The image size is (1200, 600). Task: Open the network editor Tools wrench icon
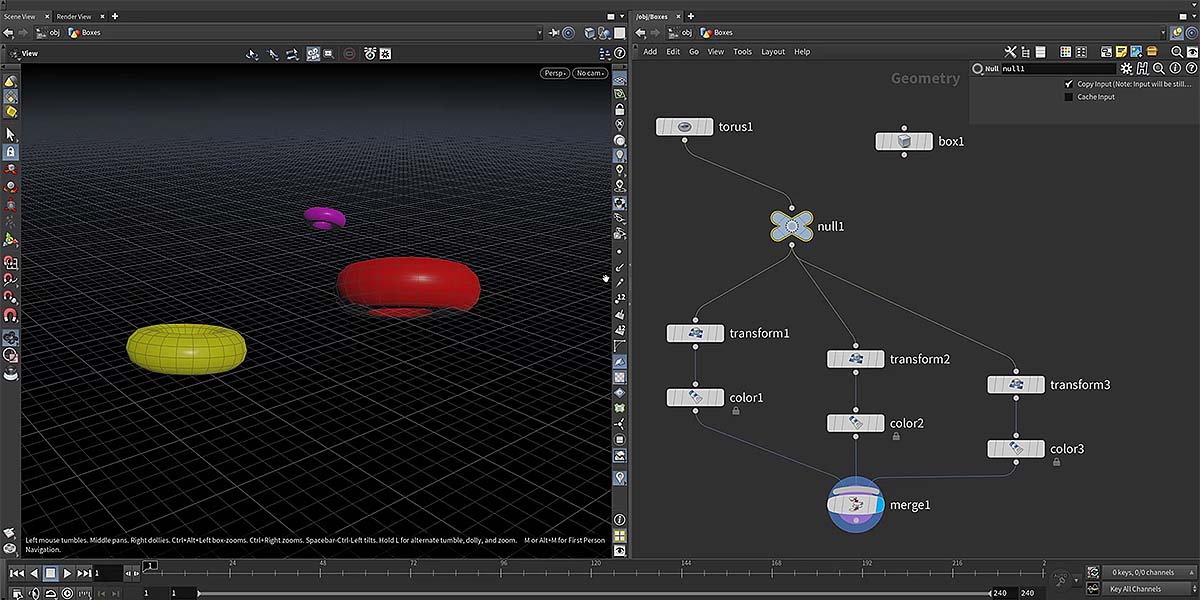[x=1010, y=52]
